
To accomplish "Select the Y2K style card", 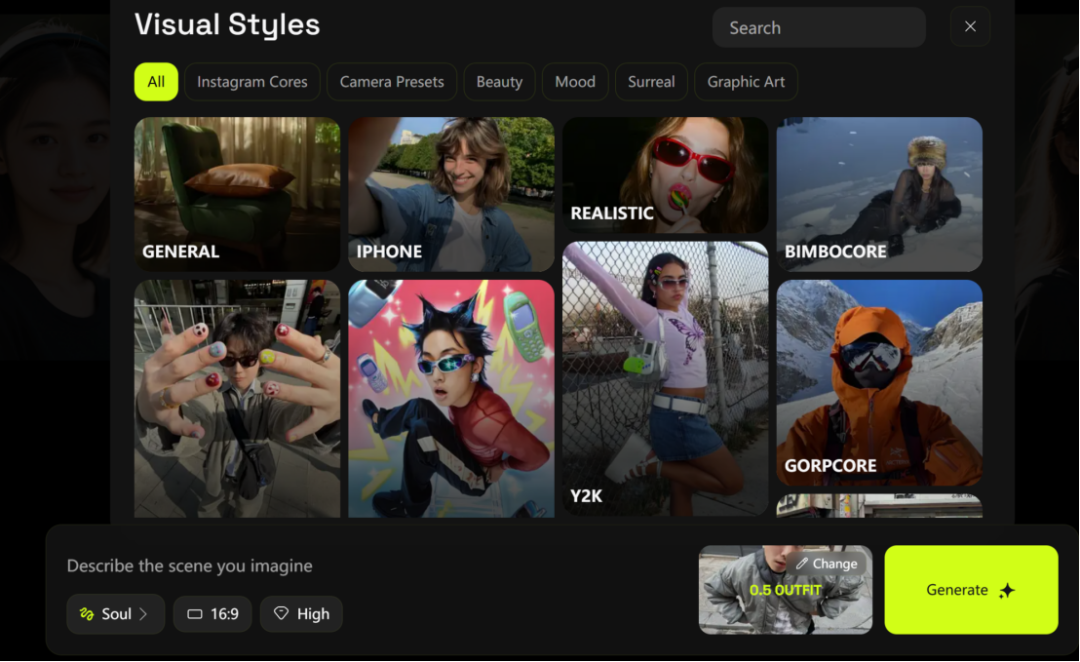I will tap(665, 378).
